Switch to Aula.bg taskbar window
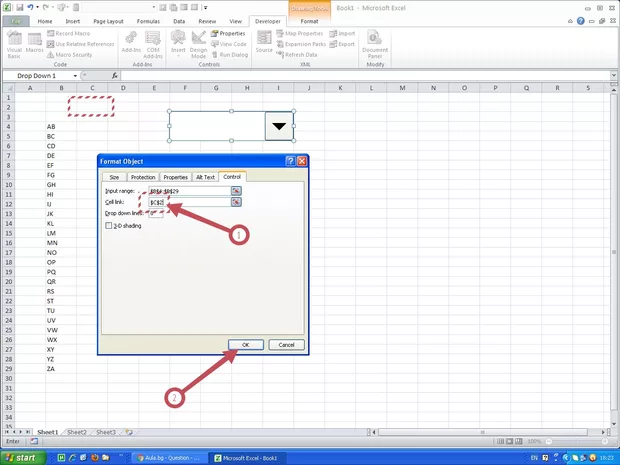This screenshot has height=465, width=620. tap(169, 458)
